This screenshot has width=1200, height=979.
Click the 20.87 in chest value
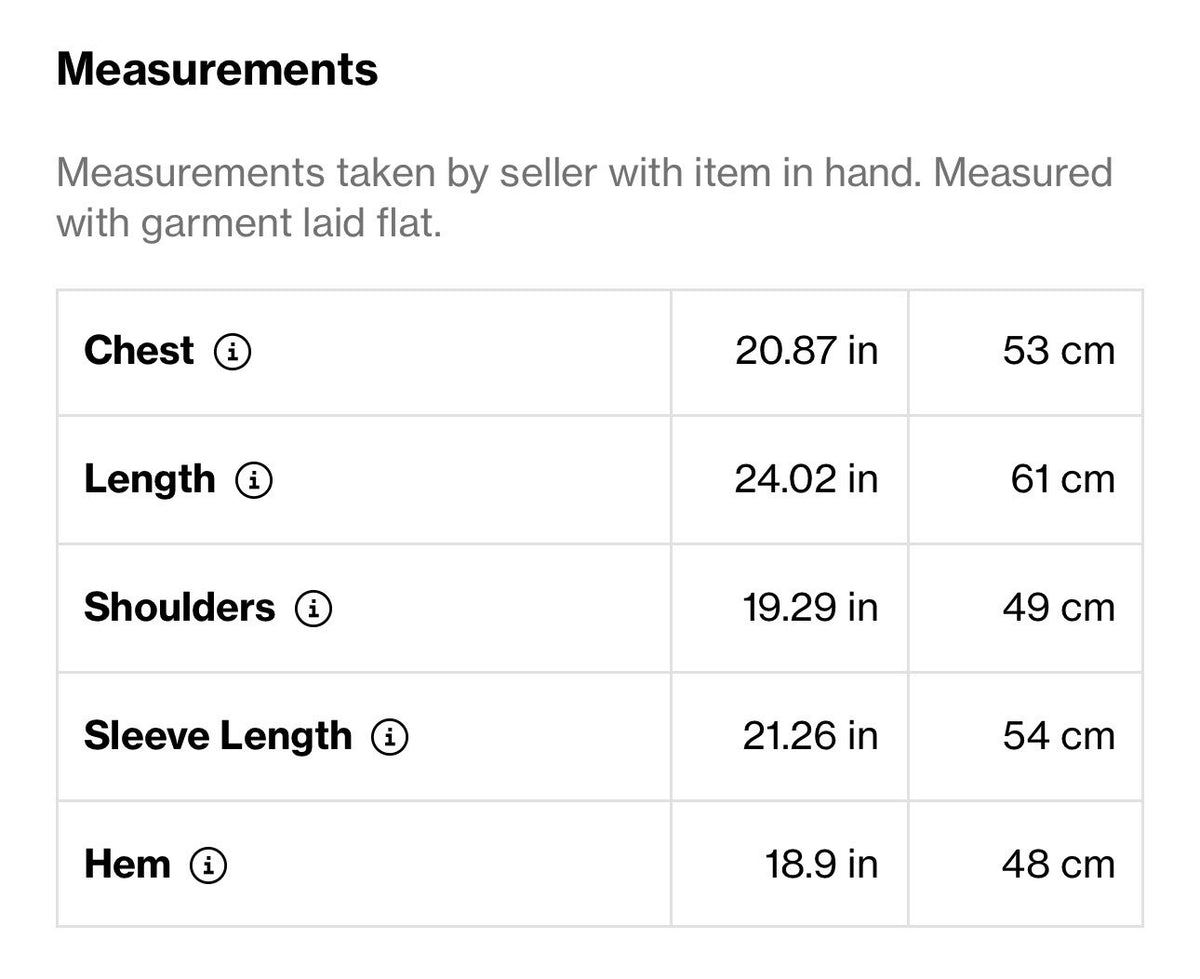click(806, 351)
